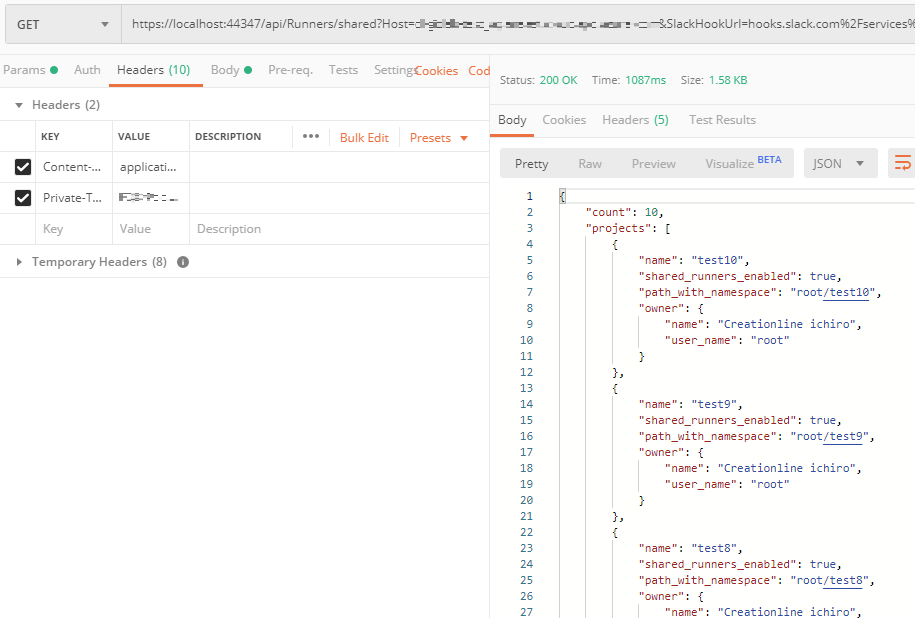
Task: Click the "projects" key in JSON
Action: coord(618,228)
